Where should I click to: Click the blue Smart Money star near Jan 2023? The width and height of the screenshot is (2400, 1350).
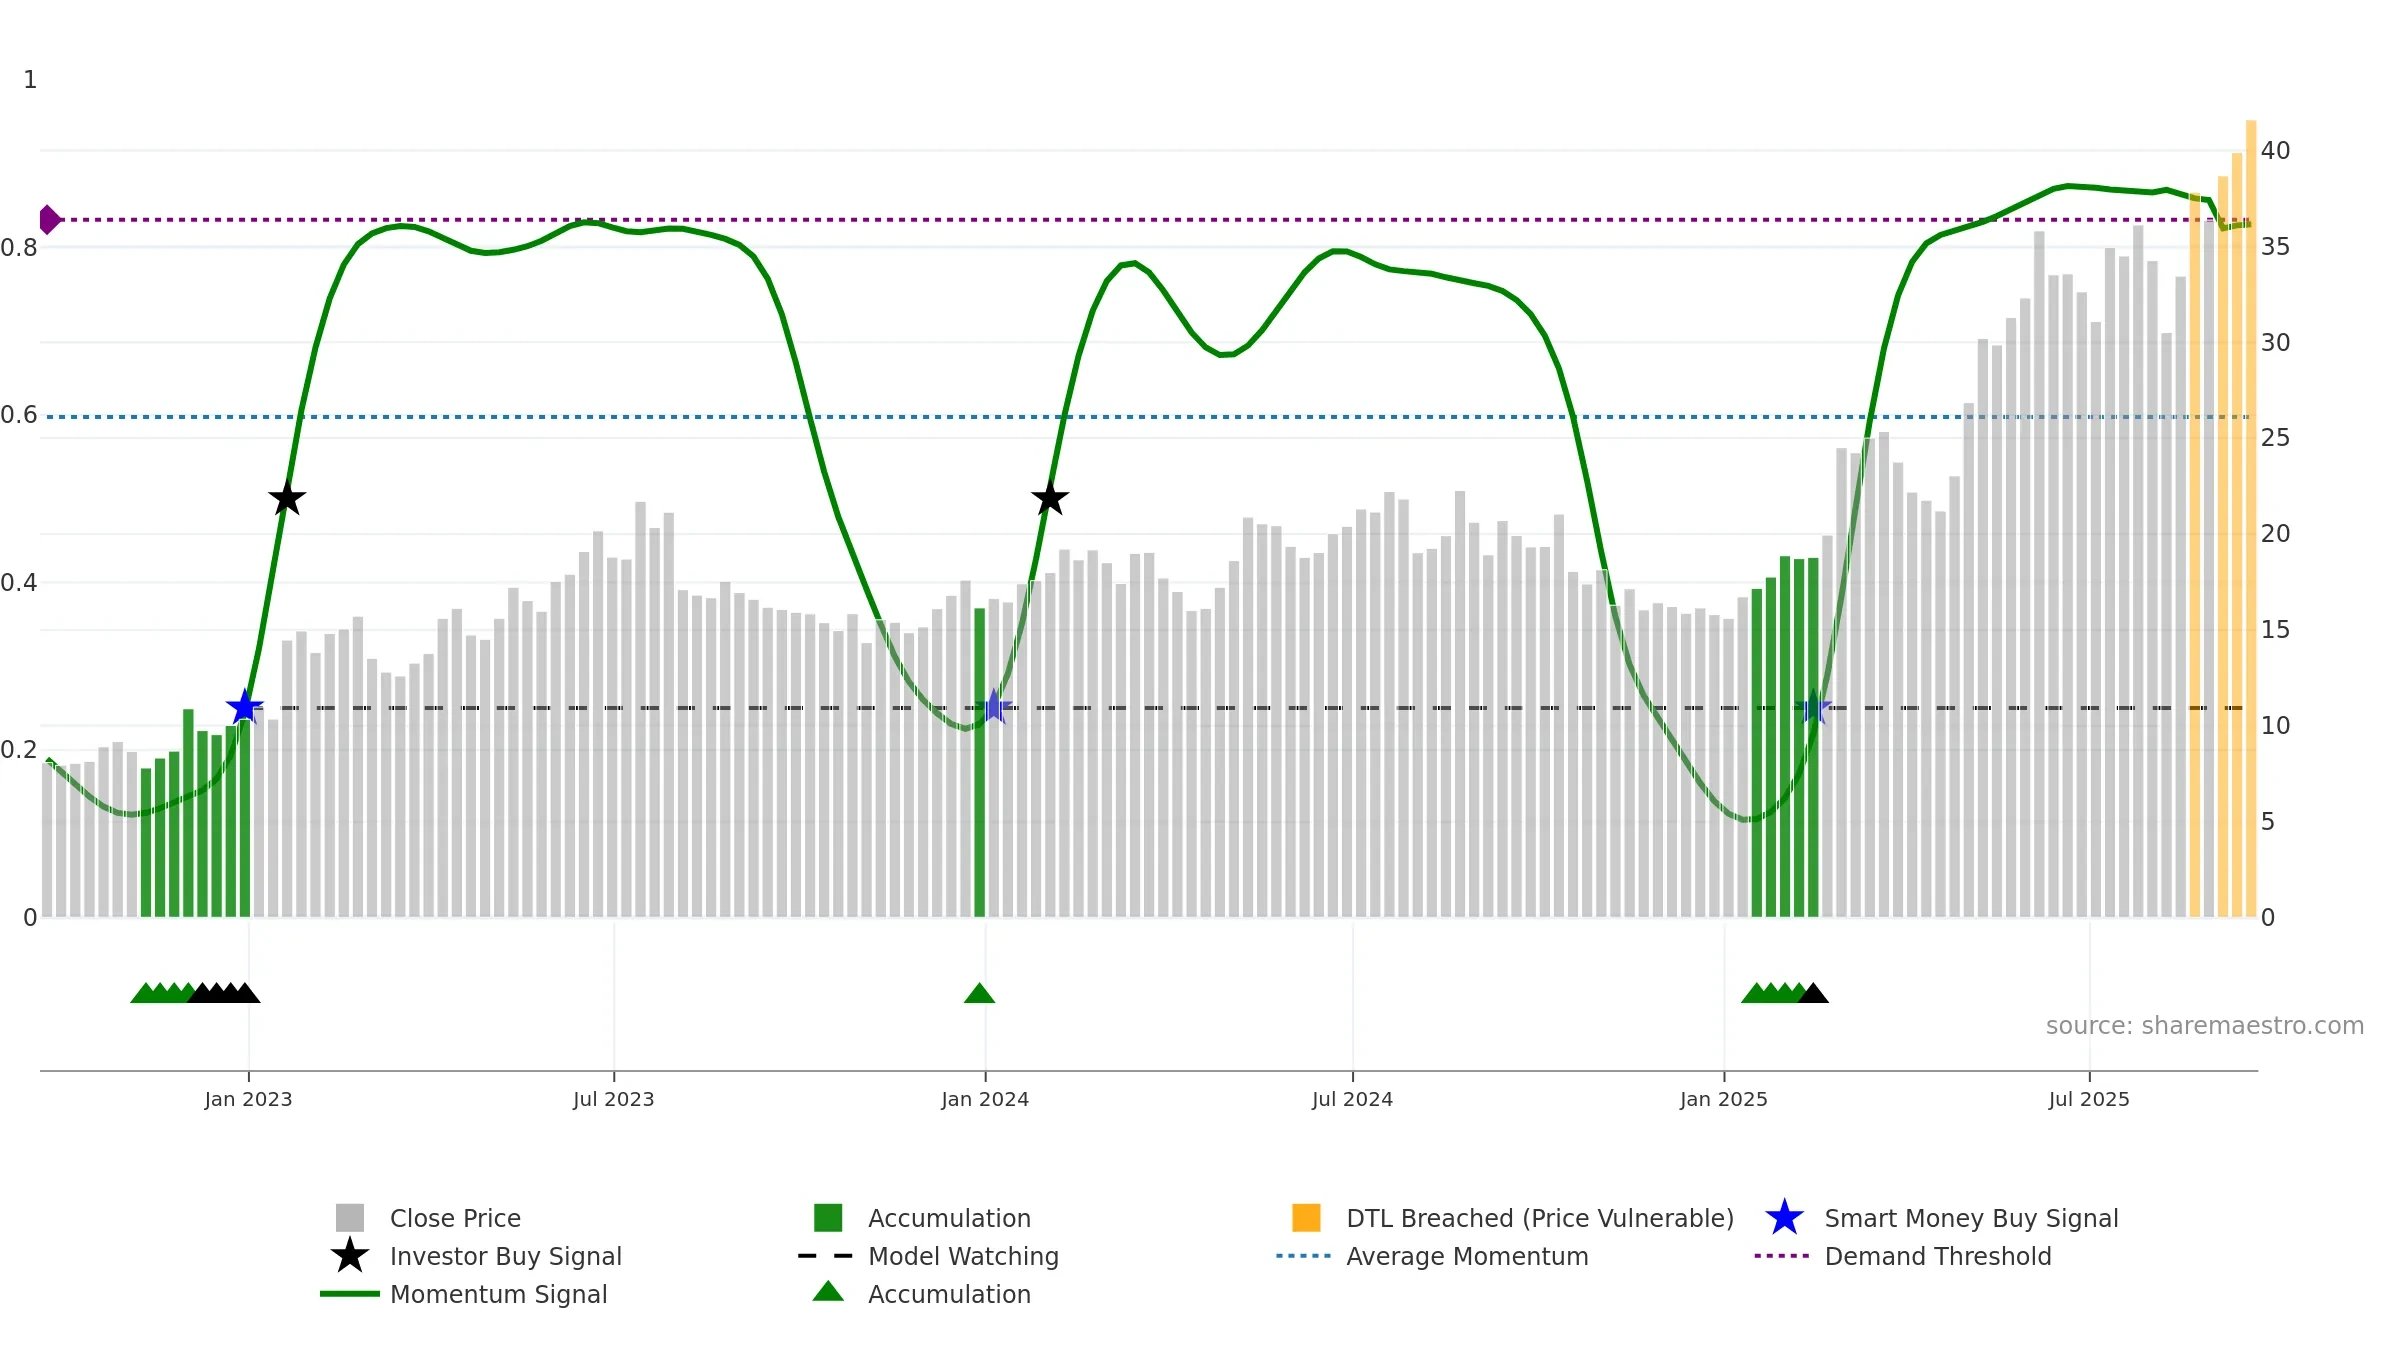point(244,707)
